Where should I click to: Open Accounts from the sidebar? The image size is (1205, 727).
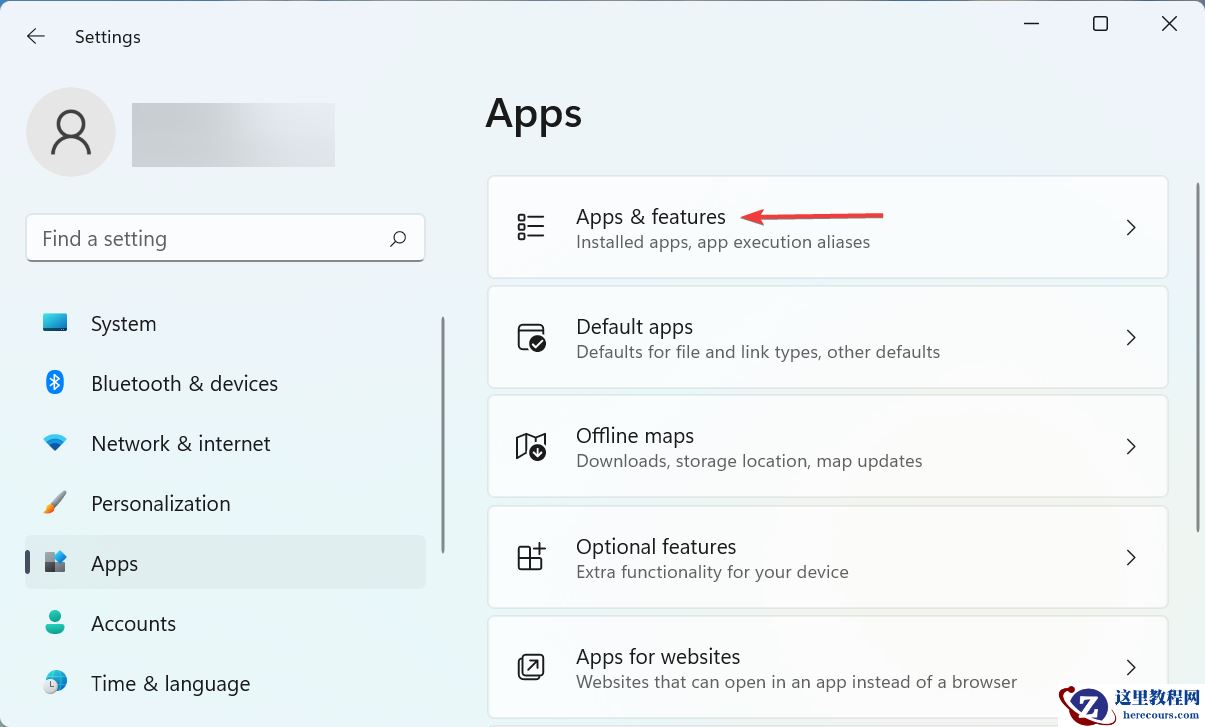[133, 624]
